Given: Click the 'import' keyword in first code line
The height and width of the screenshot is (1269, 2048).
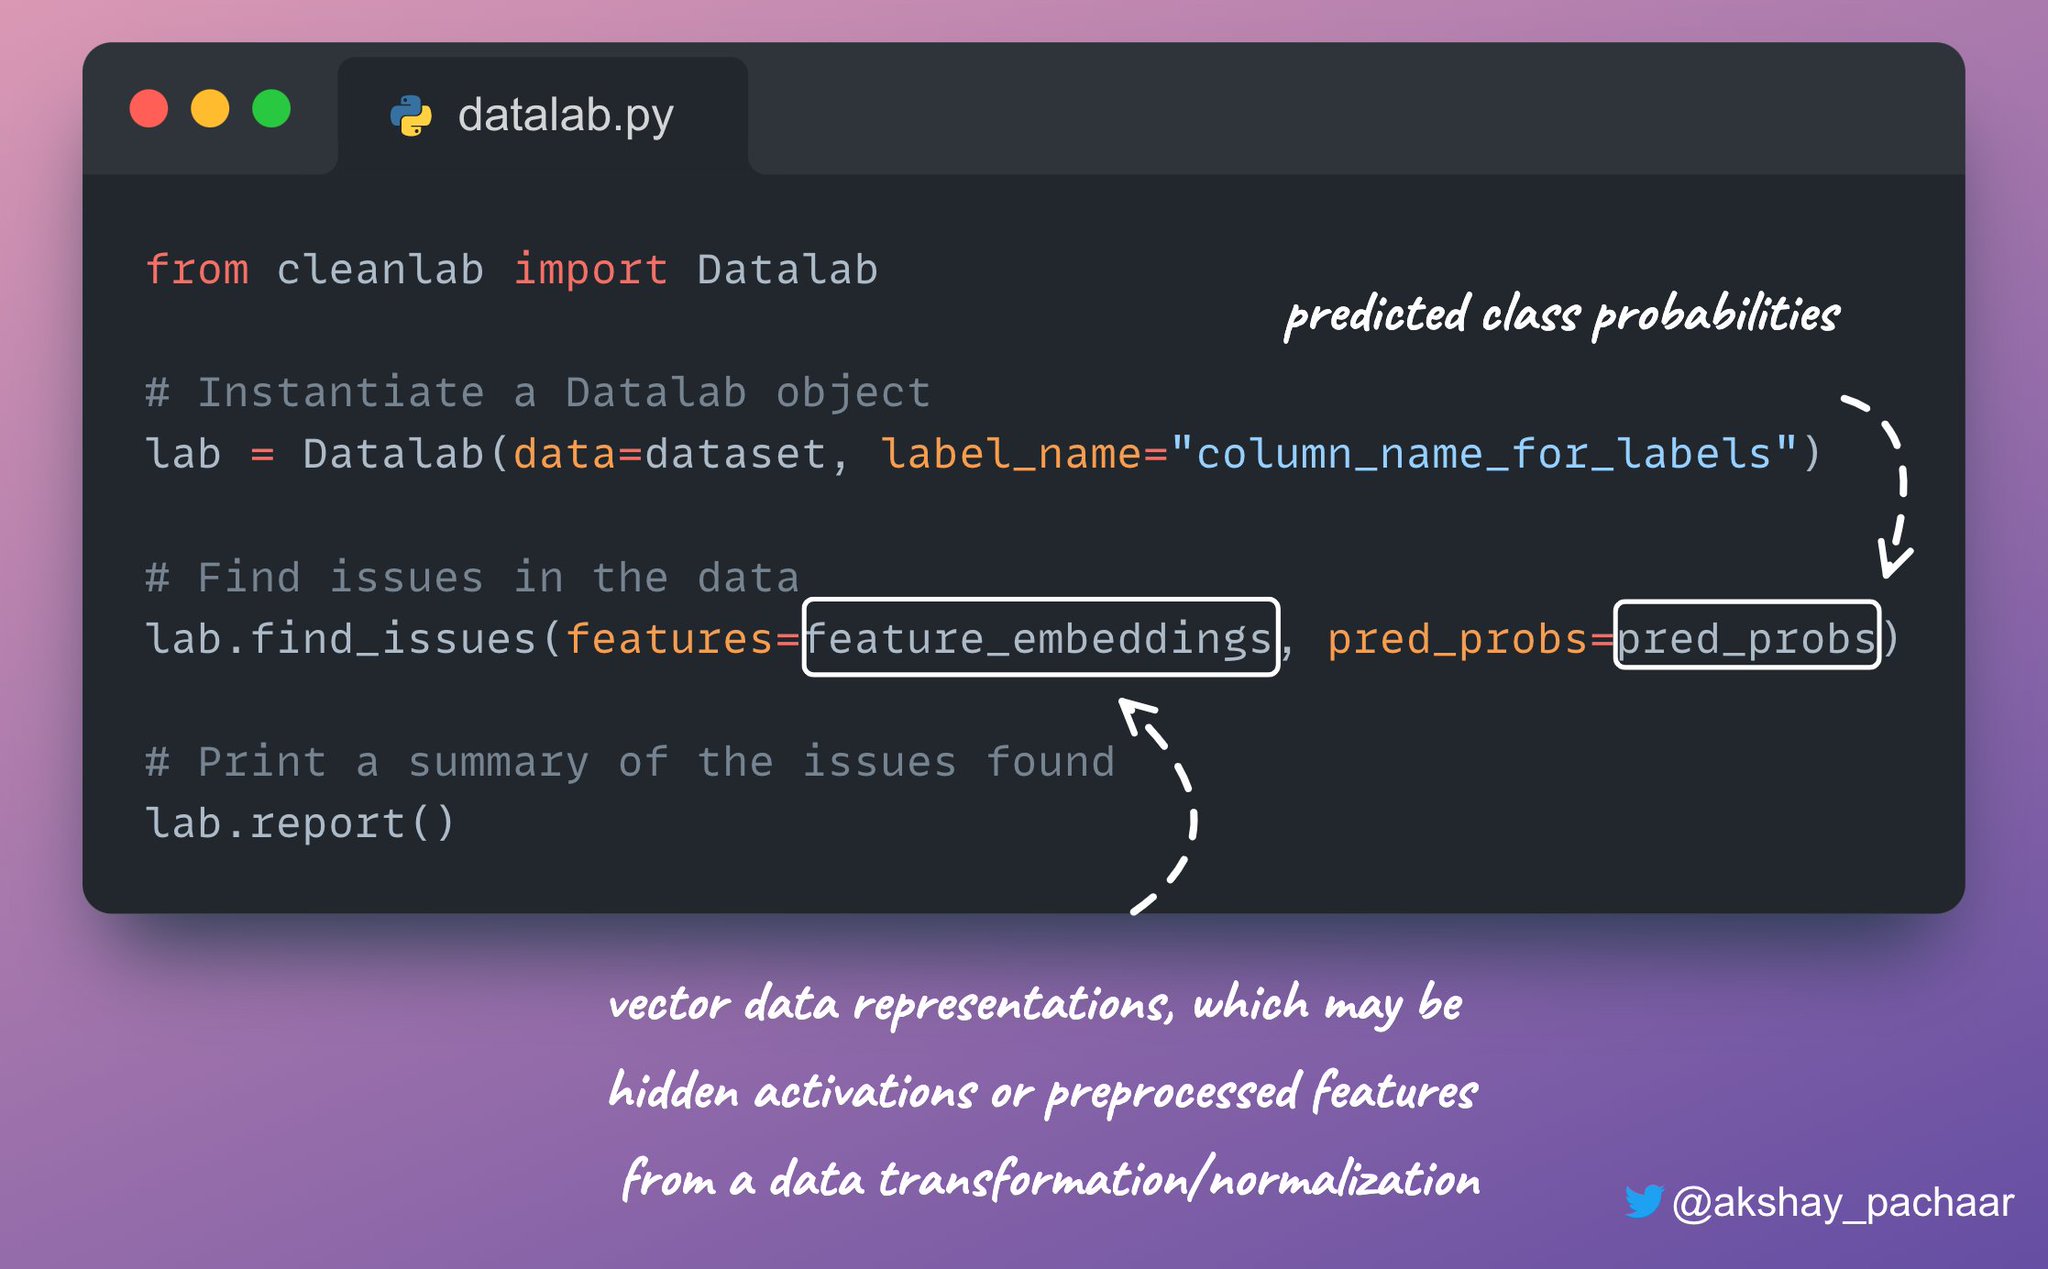Looking at the screenshot, I should 590,270.
